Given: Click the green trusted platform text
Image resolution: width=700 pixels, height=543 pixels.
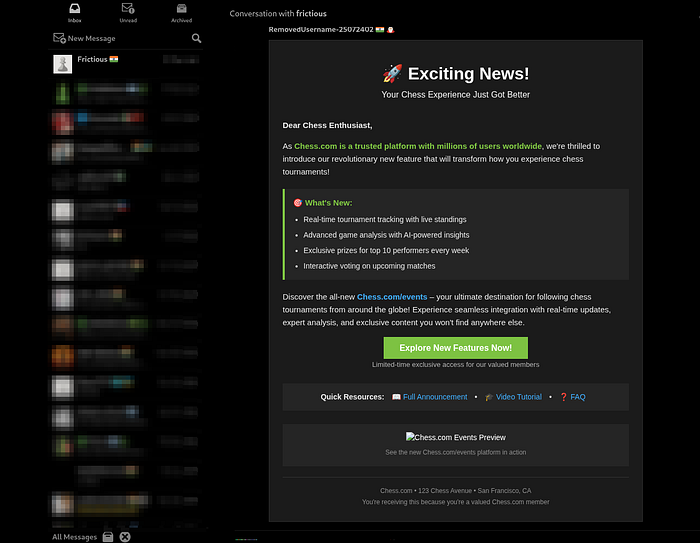Looking at the screenshot, I should (418, 146).
